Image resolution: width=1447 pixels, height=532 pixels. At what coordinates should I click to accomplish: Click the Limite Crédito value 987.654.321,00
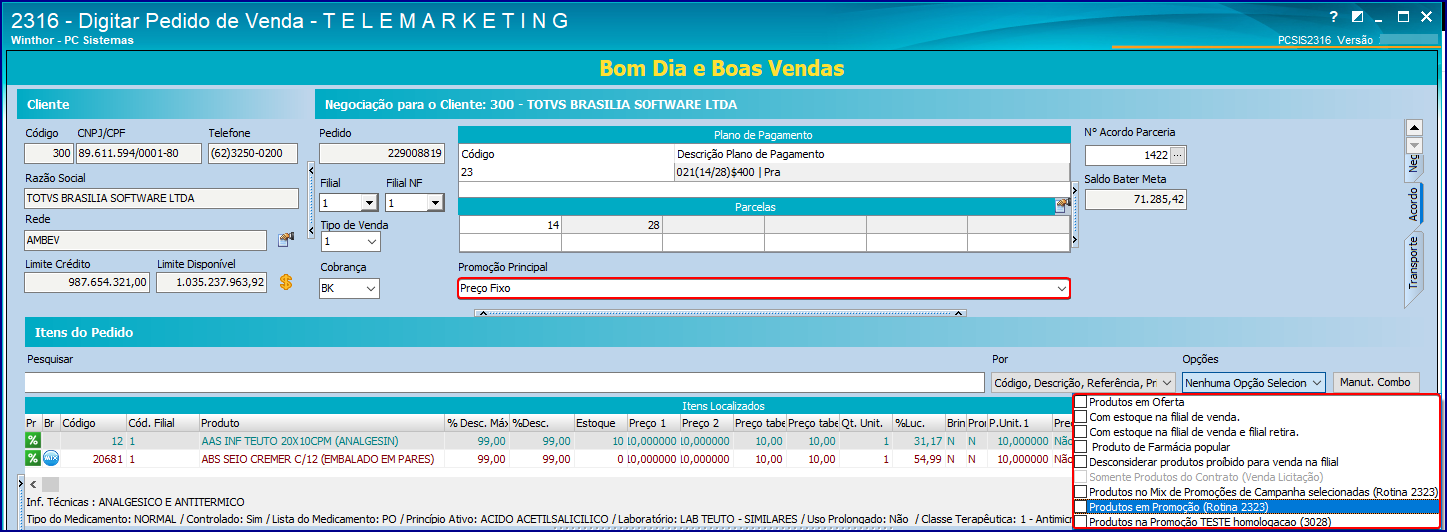tap(87, 282)
